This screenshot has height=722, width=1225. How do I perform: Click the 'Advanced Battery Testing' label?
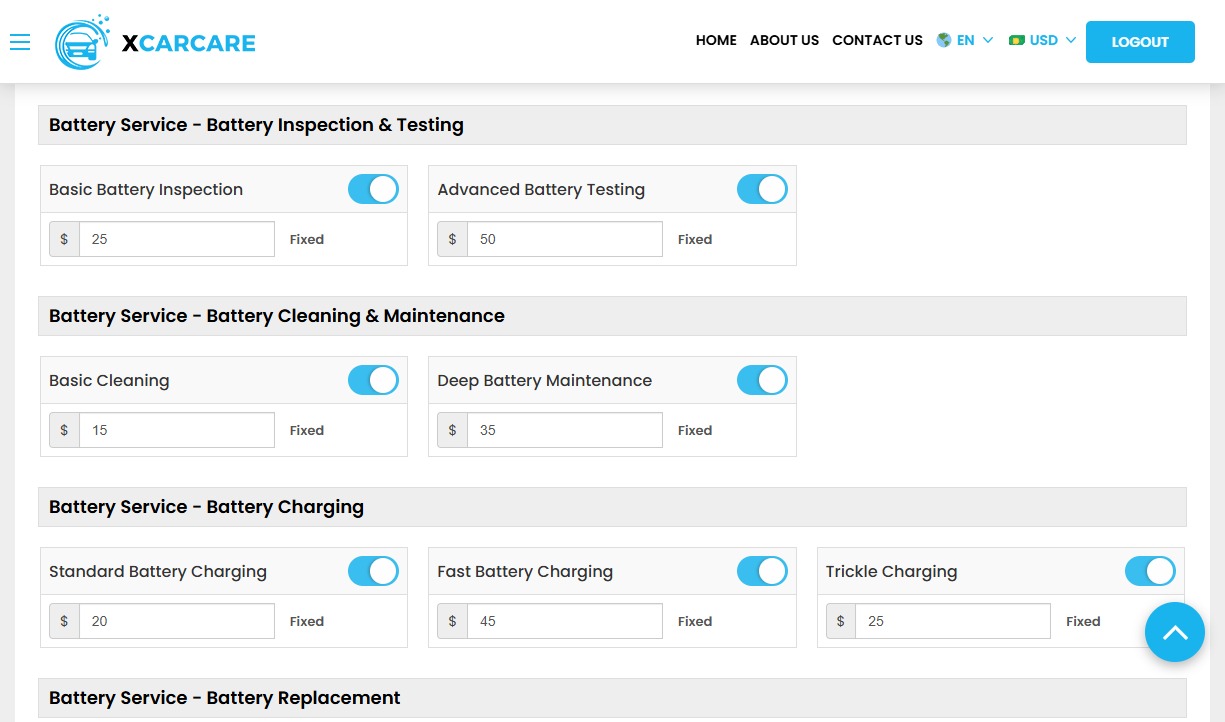(x=541, y=190)
